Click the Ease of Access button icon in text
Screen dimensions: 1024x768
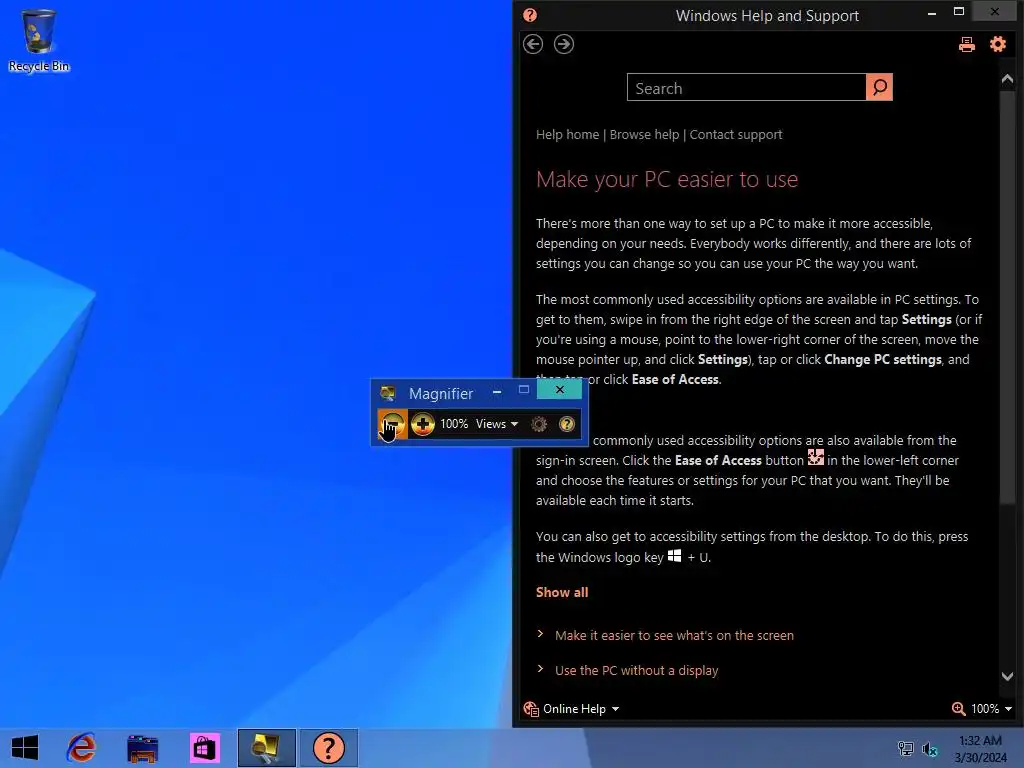816,457
